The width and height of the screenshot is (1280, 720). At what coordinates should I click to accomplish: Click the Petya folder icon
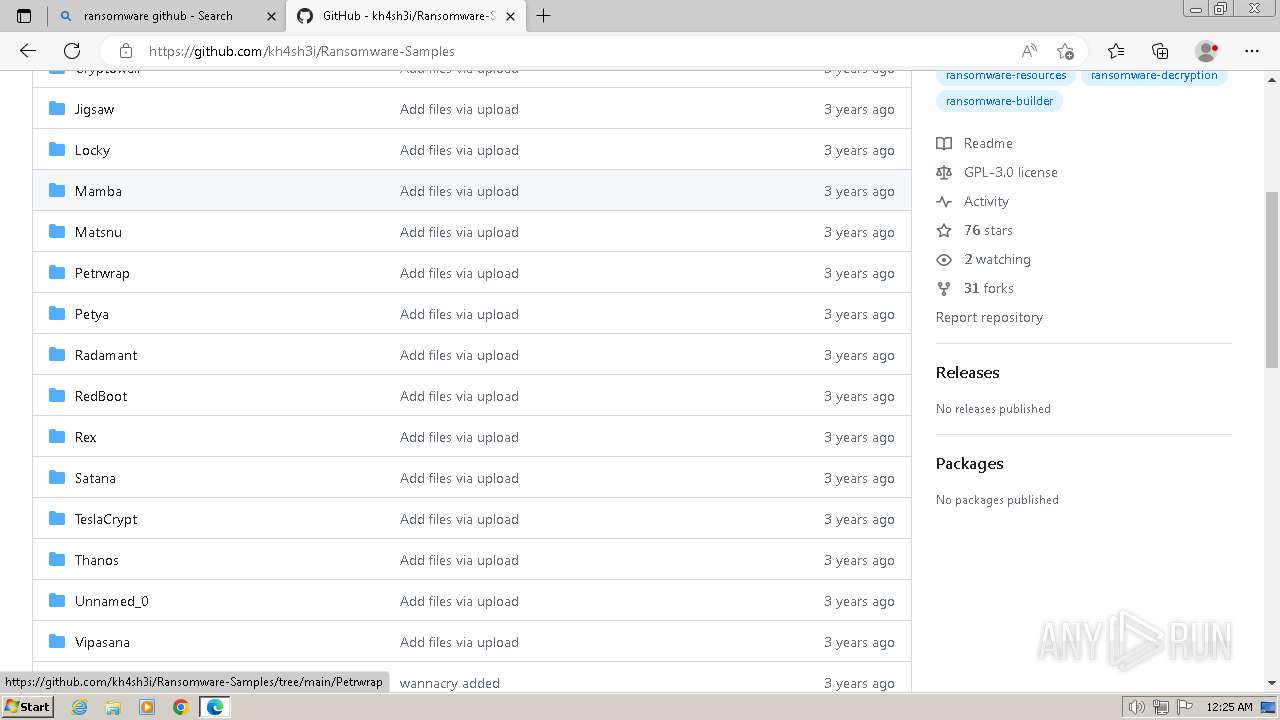(57, 313)
